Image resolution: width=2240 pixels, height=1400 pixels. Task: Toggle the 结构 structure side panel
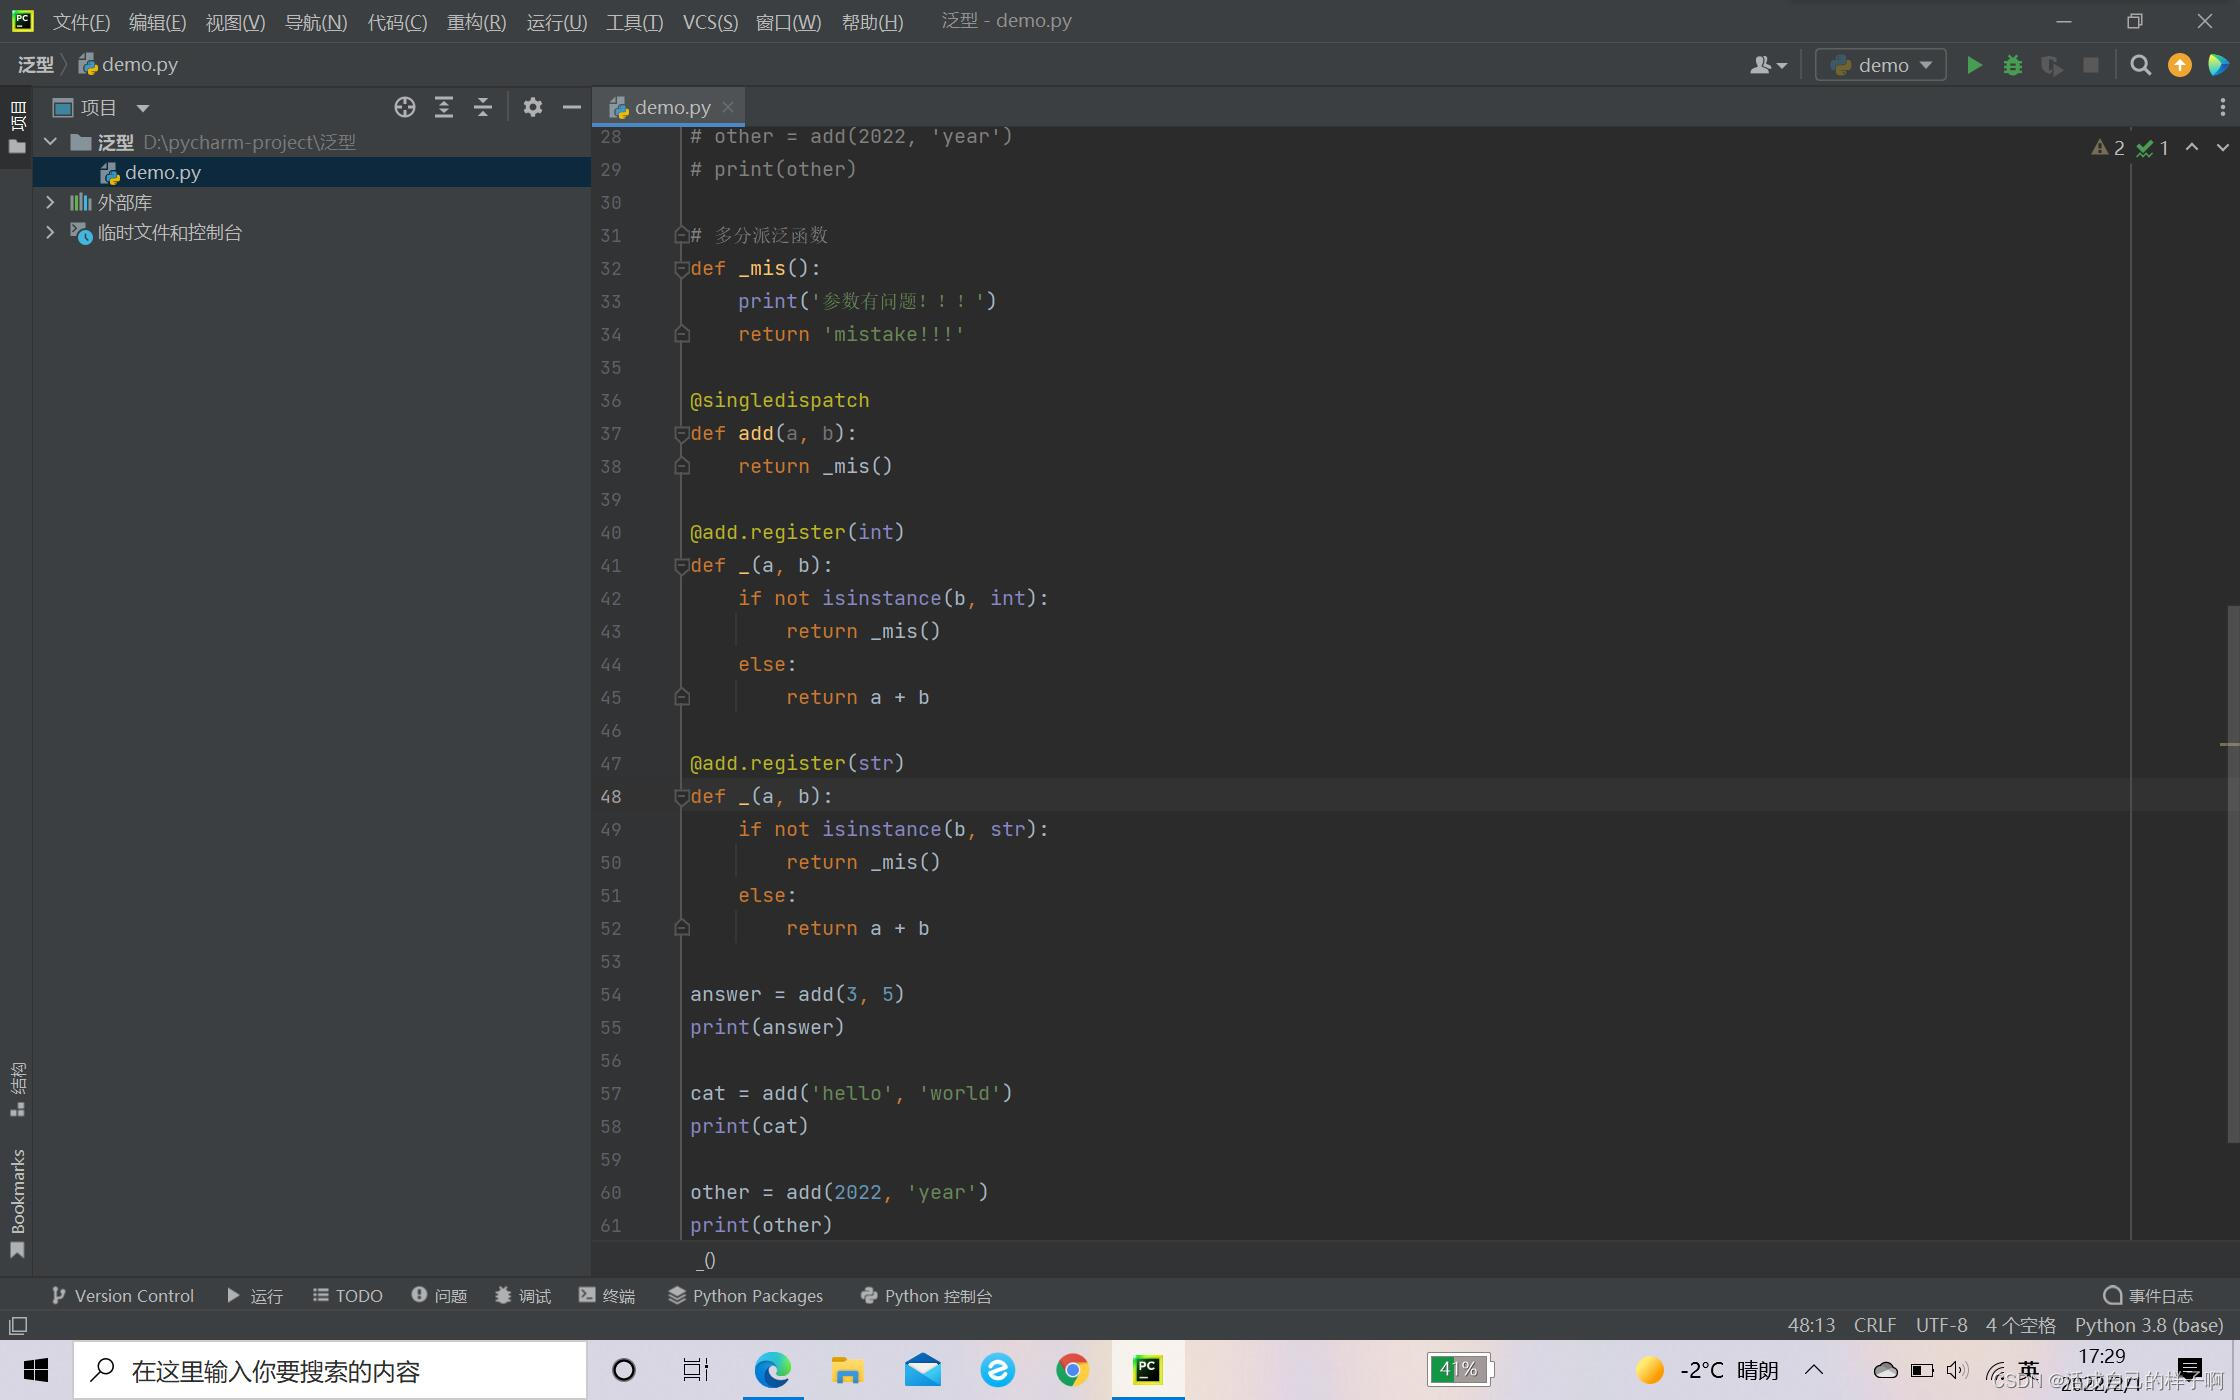tap(17, 1088)
